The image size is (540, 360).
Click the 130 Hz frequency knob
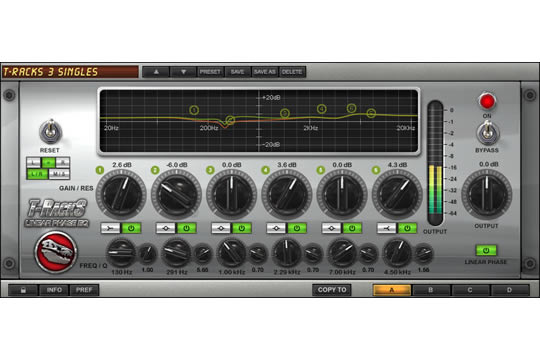[121, 253]
